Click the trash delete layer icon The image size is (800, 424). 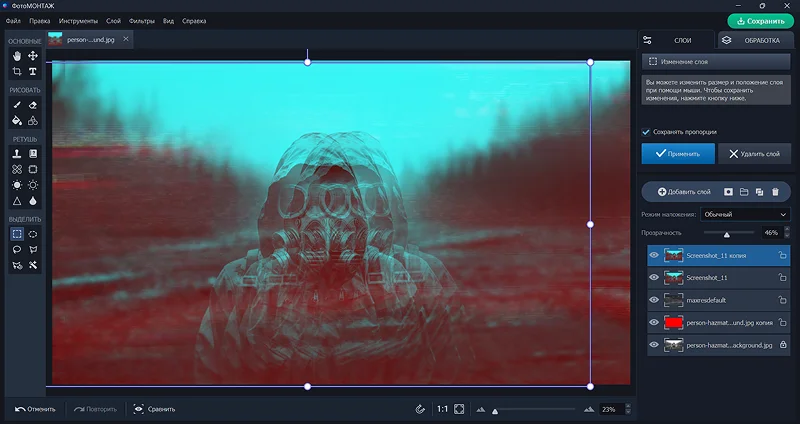[775, 192]
